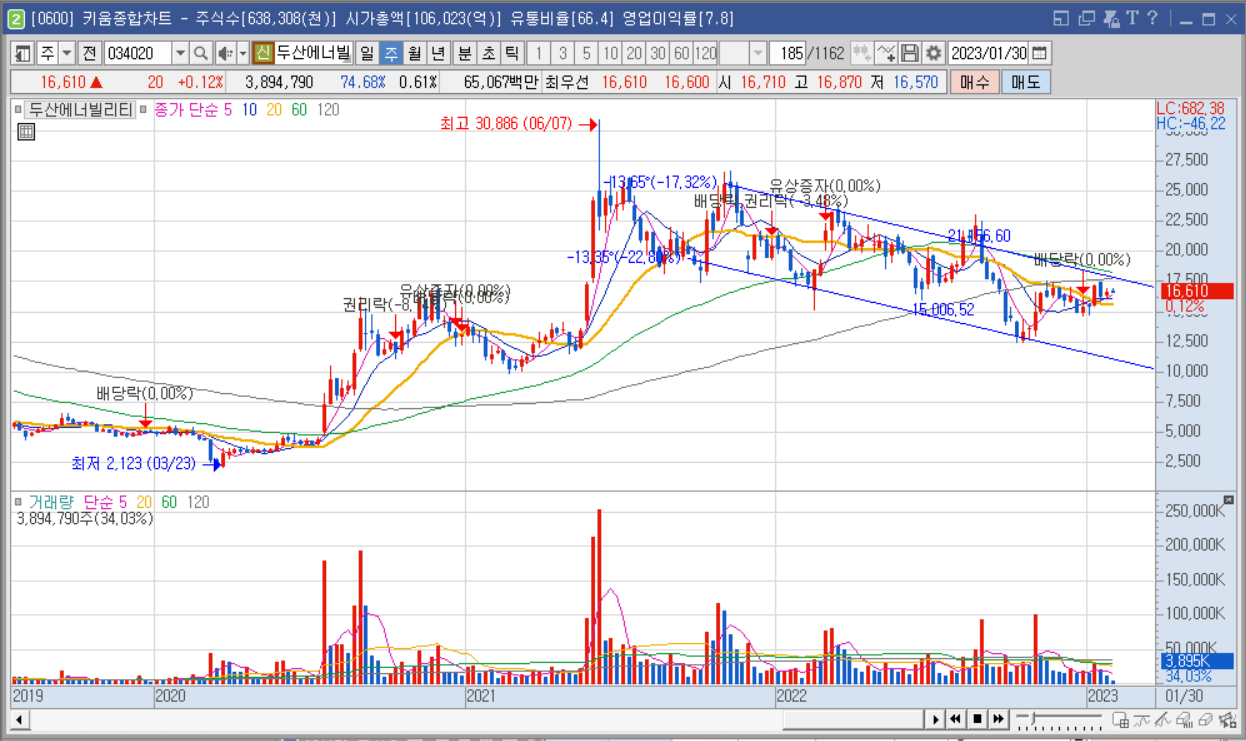Click the stock code field 034020
The width and height of the screenshot is (1246, 741).
[x=137, y=53]
